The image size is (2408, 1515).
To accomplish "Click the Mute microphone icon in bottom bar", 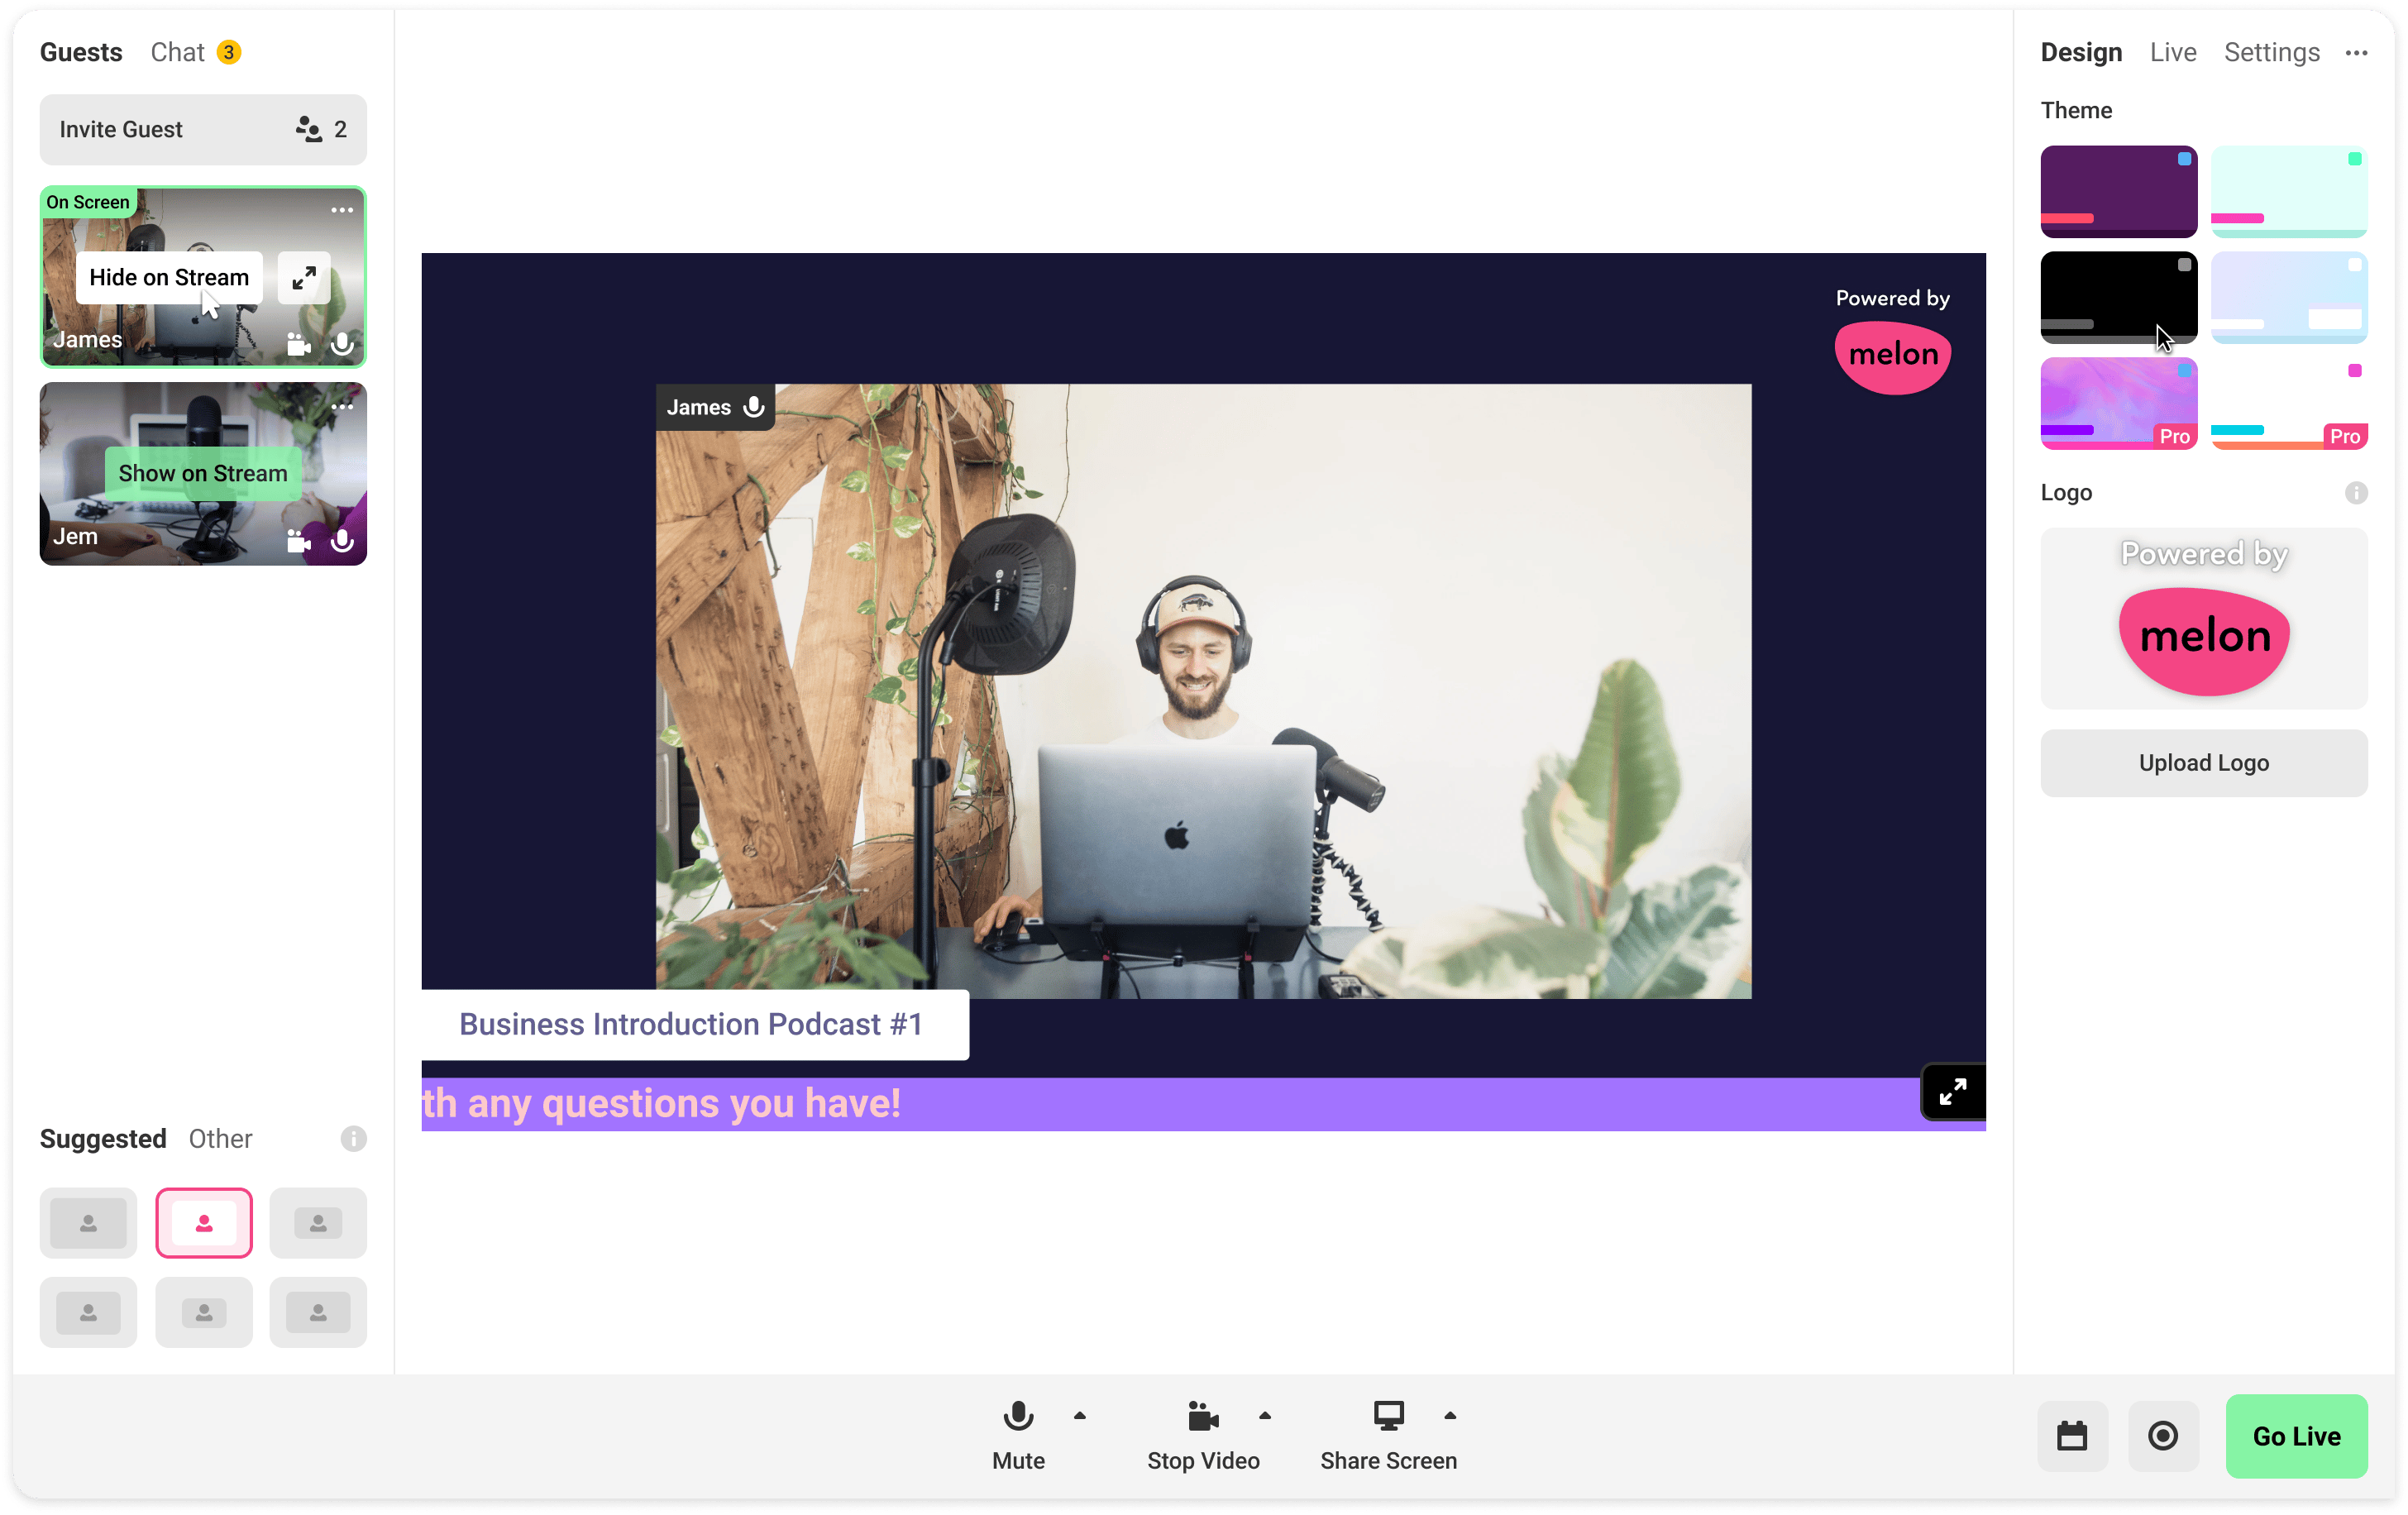I will [x=1018, y=1414].
